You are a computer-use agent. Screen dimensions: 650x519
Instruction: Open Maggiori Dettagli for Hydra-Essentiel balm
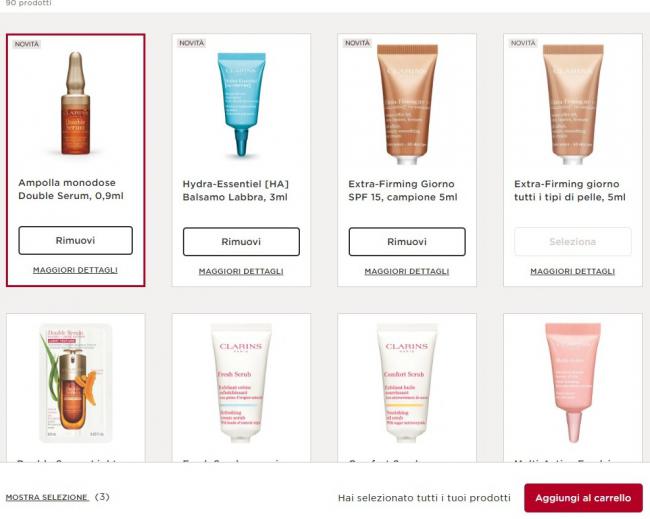(241, 272)
